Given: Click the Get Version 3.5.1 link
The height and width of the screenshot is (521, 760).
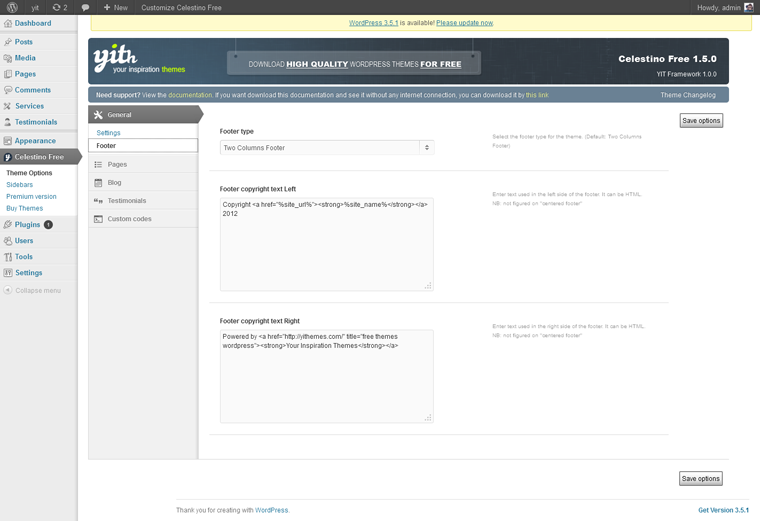Looking at the screenshot, I should point(723,510).
